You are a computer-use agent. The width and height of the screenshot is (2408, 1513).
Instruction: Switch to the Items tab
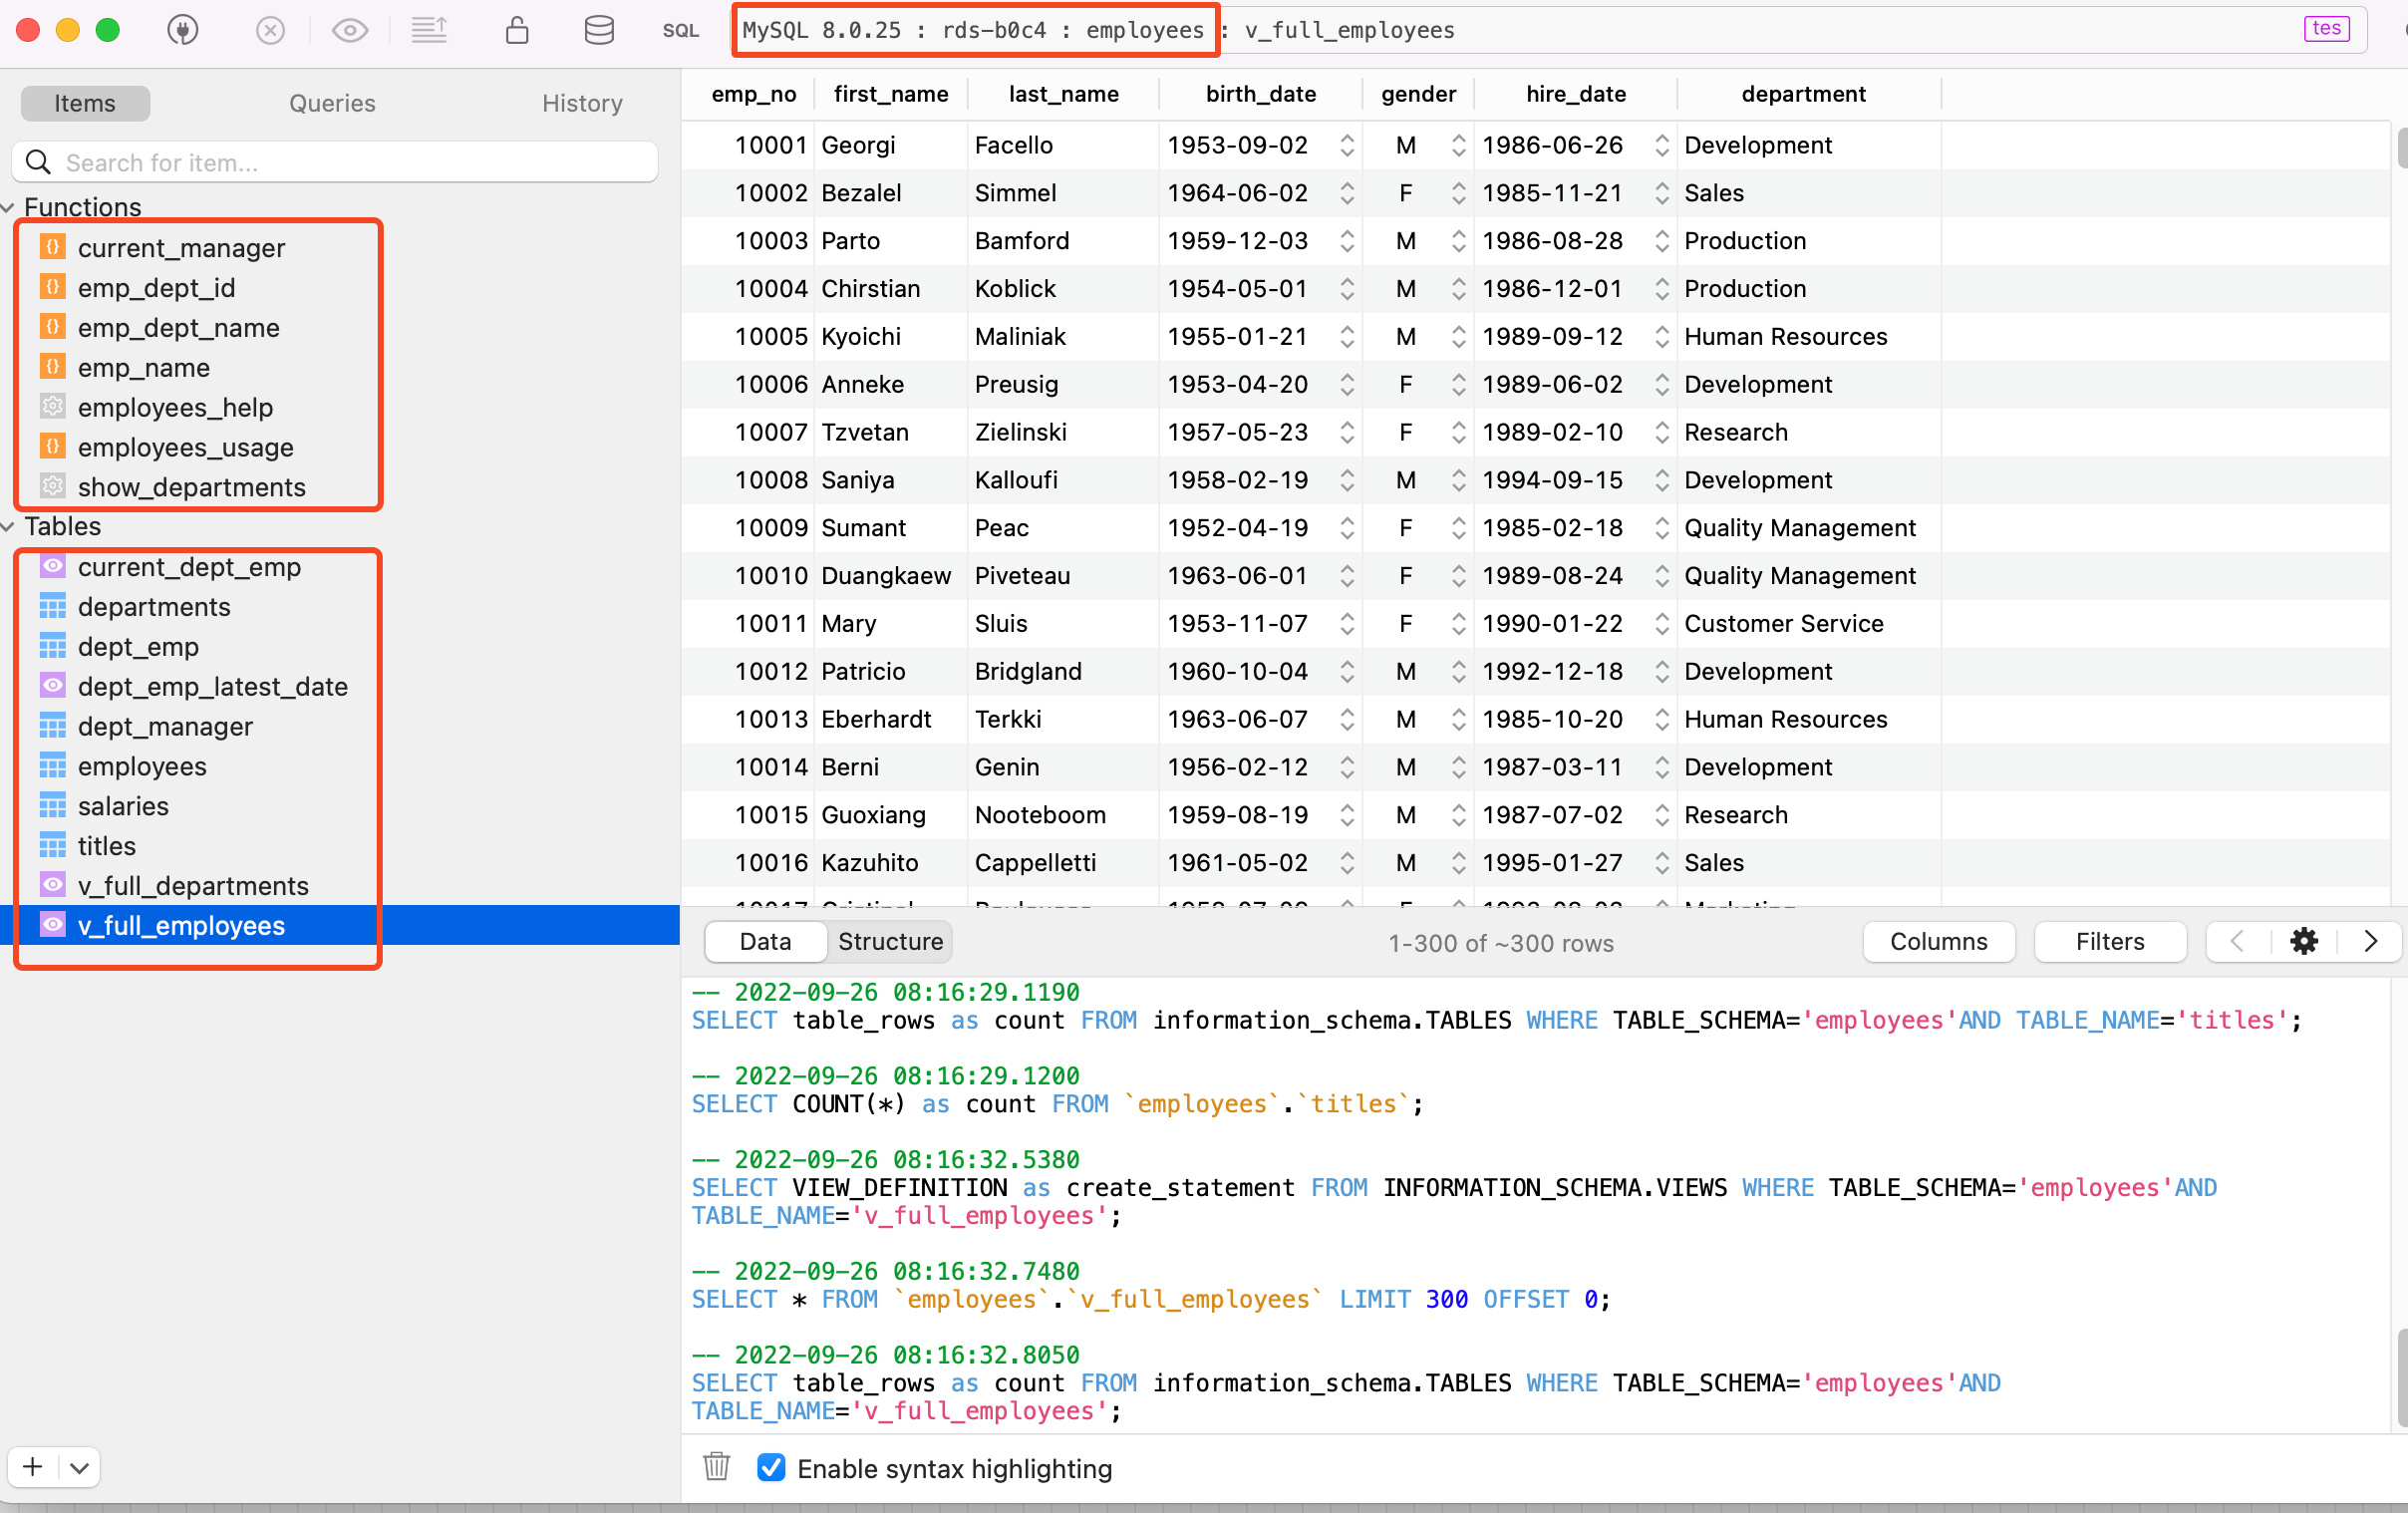(85, 103)
